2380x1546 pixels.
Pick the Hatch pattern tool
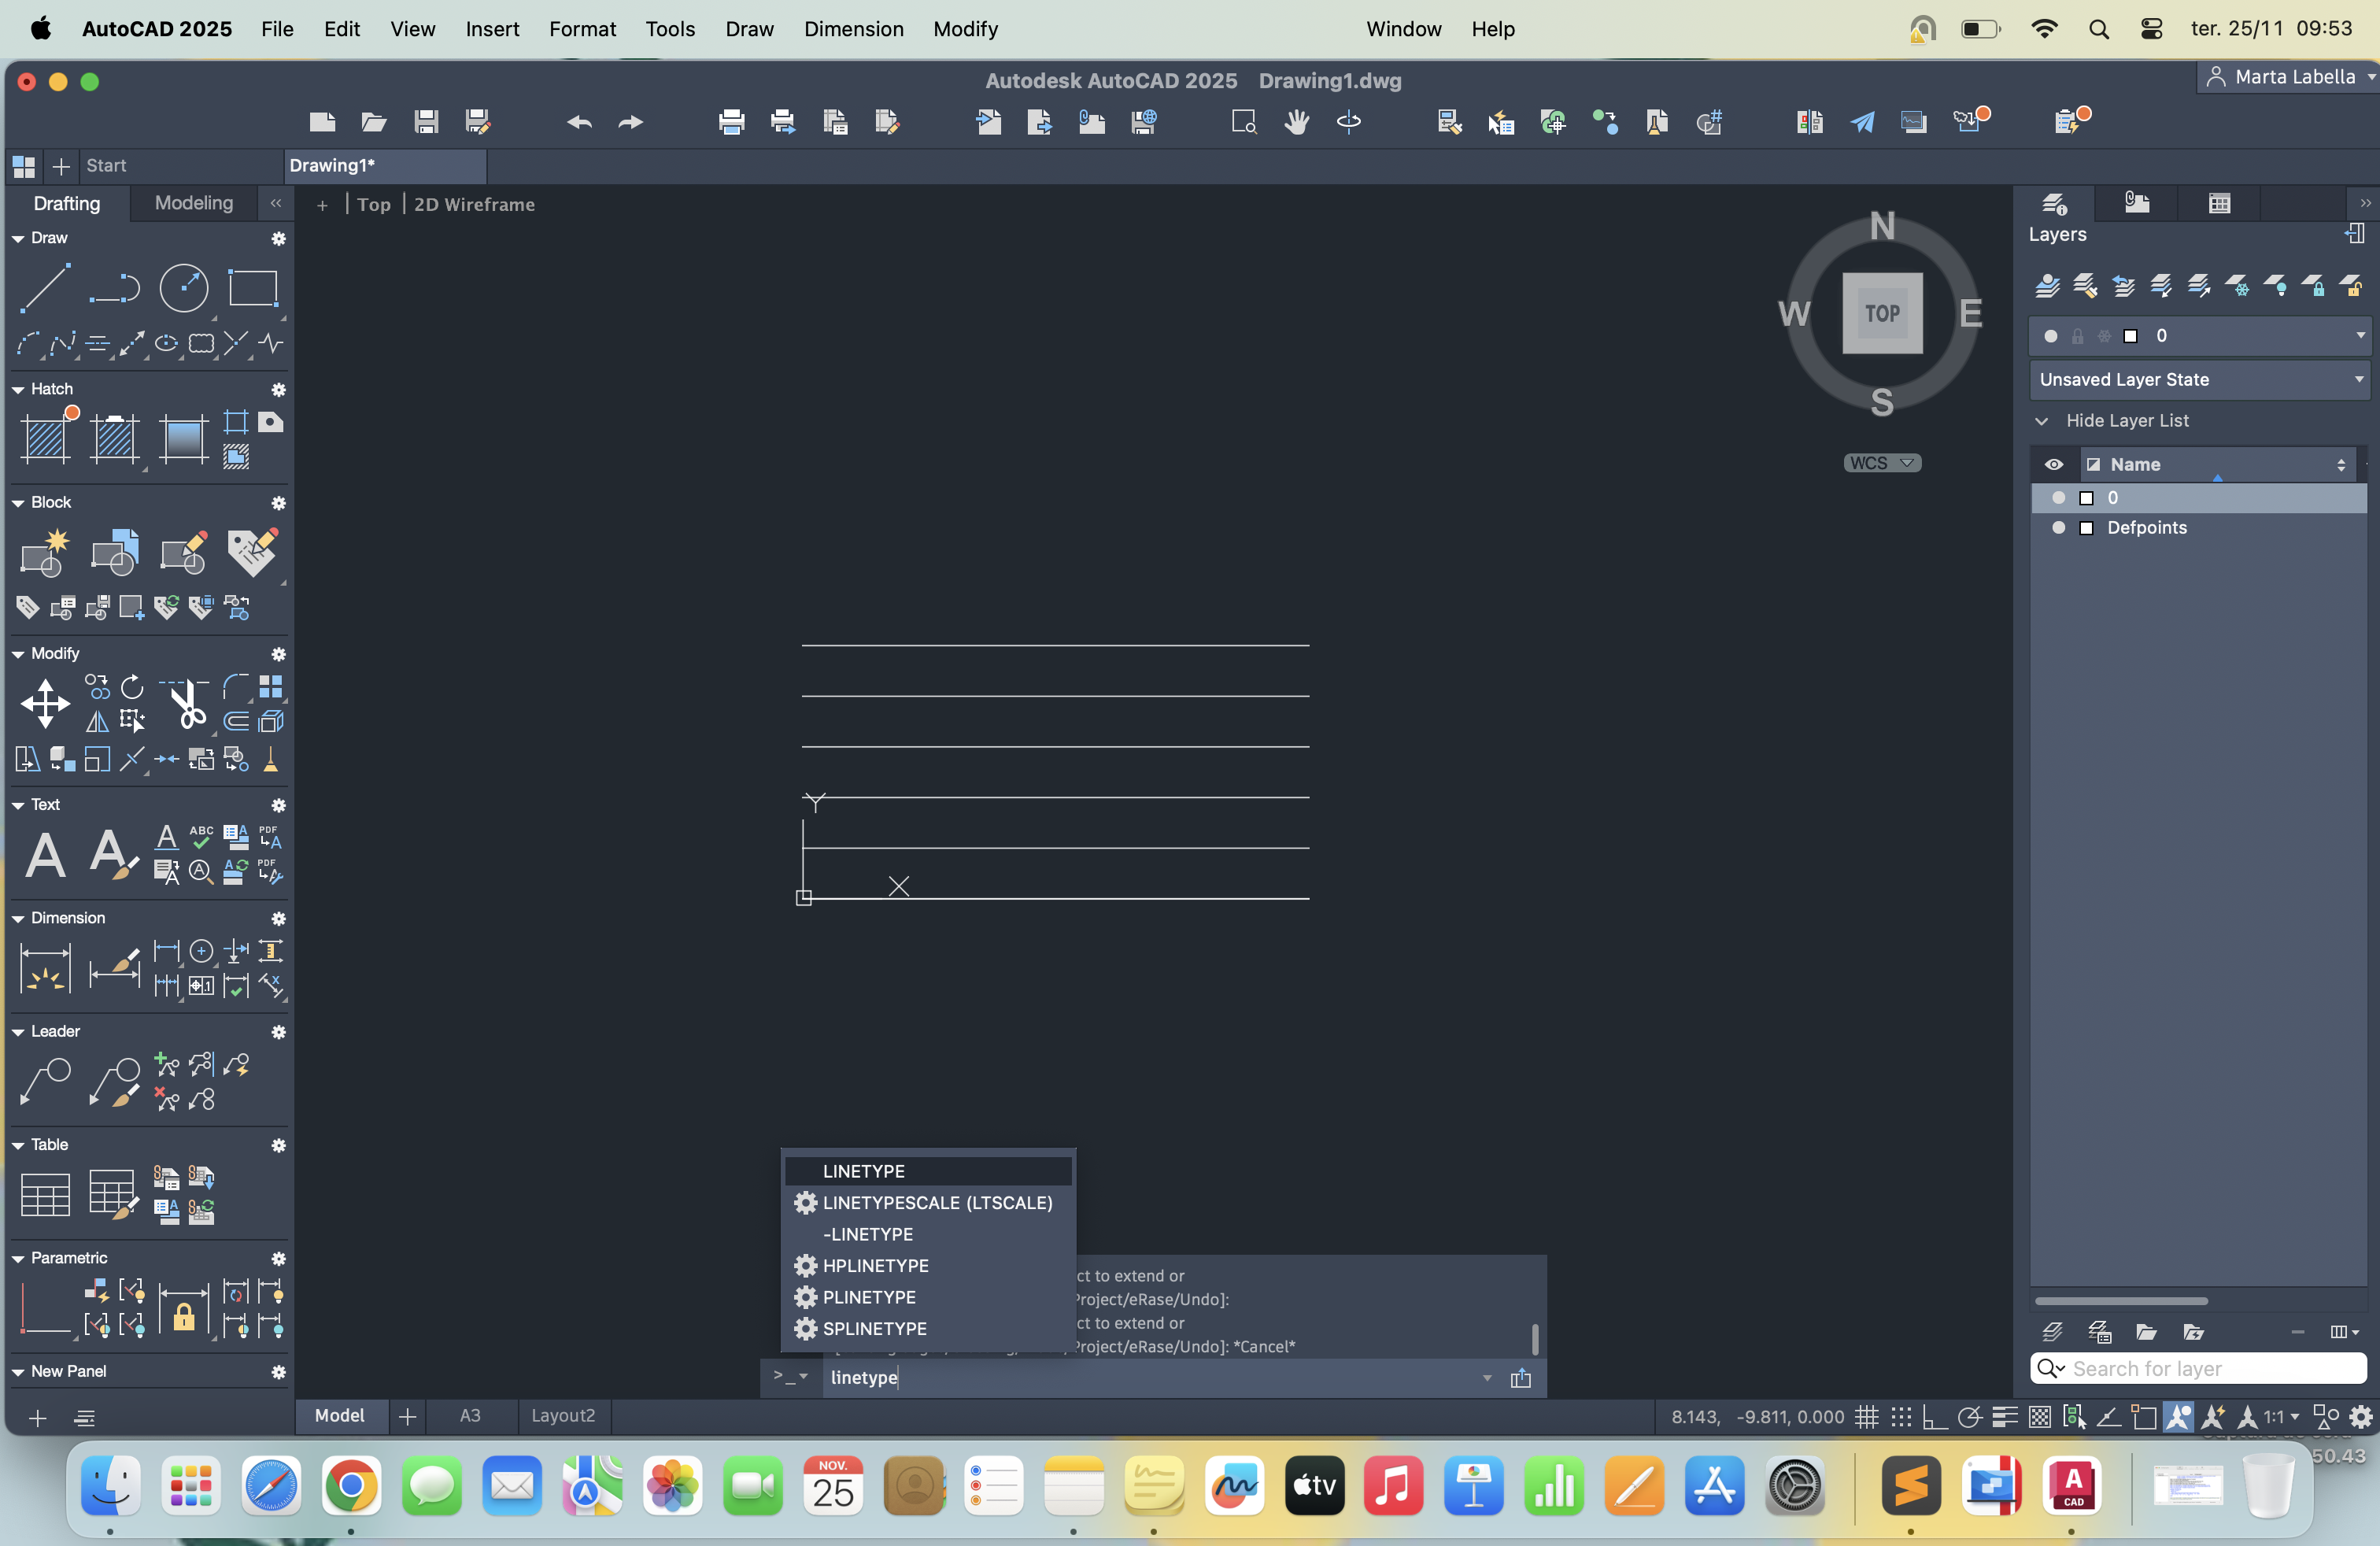pyautogui.click(x=45, y=438)
